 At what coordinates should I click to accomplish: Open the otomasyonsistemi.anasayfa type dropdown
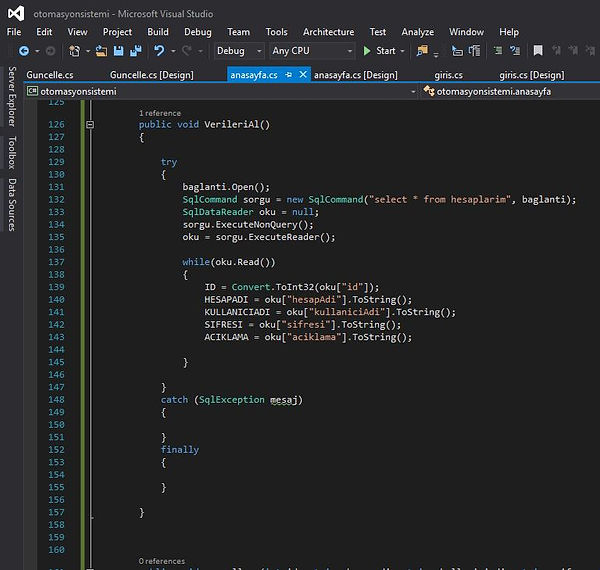[511, 91]
